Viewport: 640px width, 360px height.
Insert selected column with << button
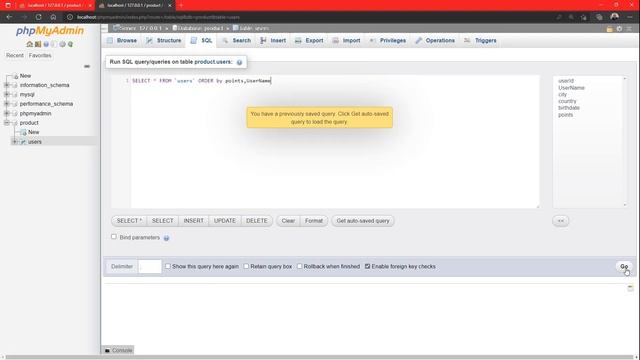pos(560,221)
